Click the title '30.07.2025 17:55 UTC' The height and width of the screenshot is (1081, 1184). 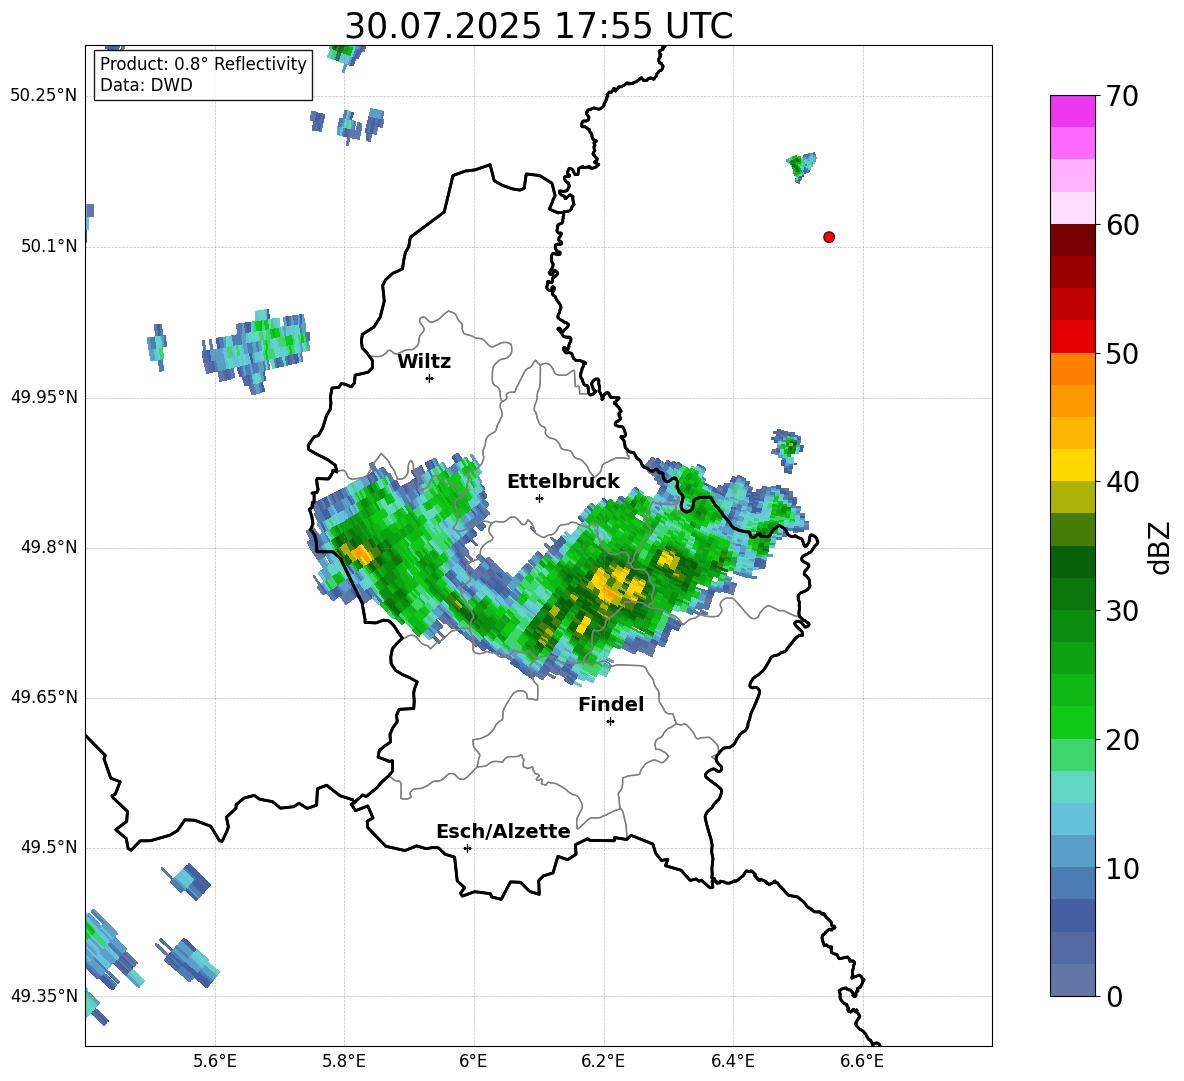(538, 26)
